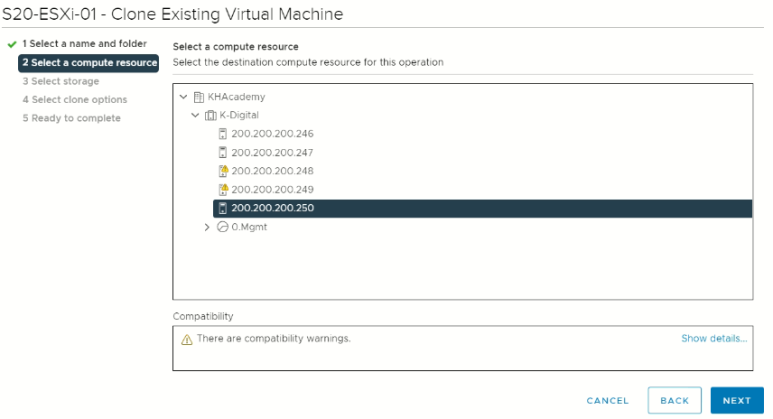This screenshot has height=419, width=773.
Task: Click step 5 Ready to complete
Action: 71,118
